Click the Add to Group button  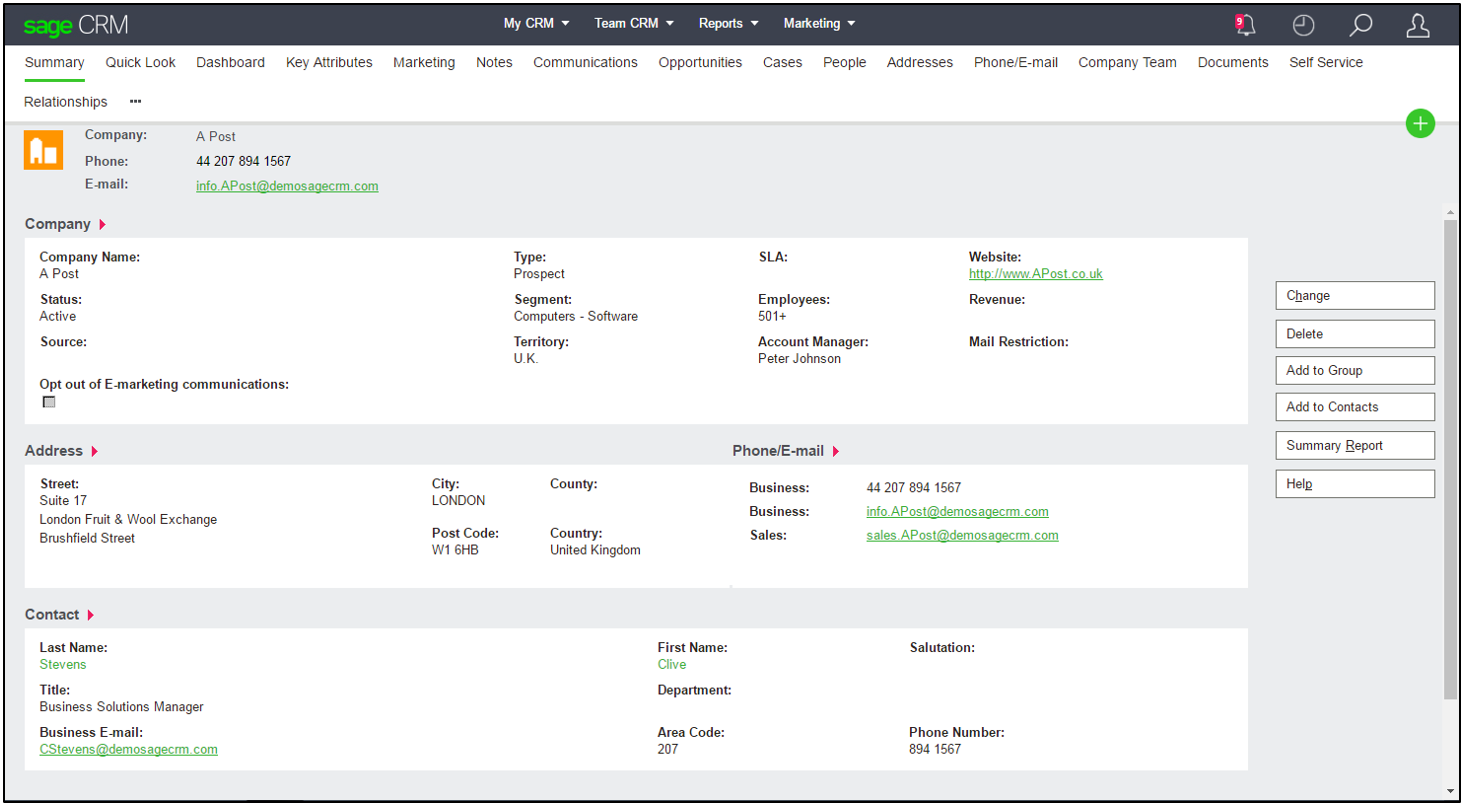point(1355,370)
